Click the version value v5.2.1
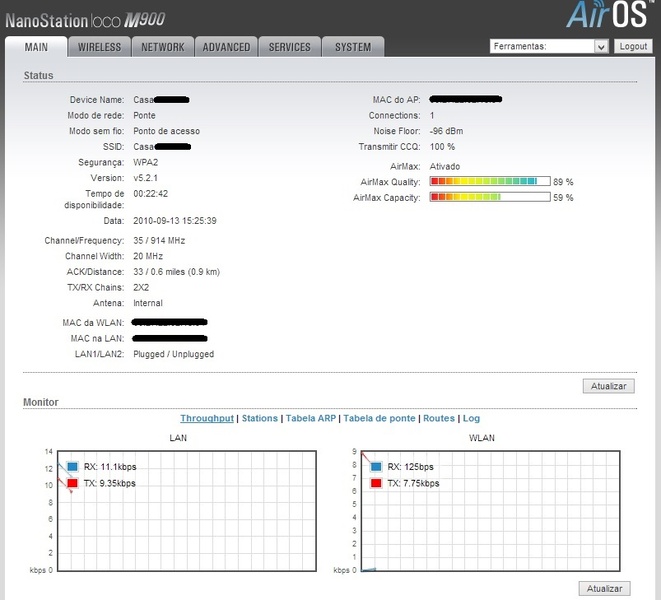 [145, 178]
